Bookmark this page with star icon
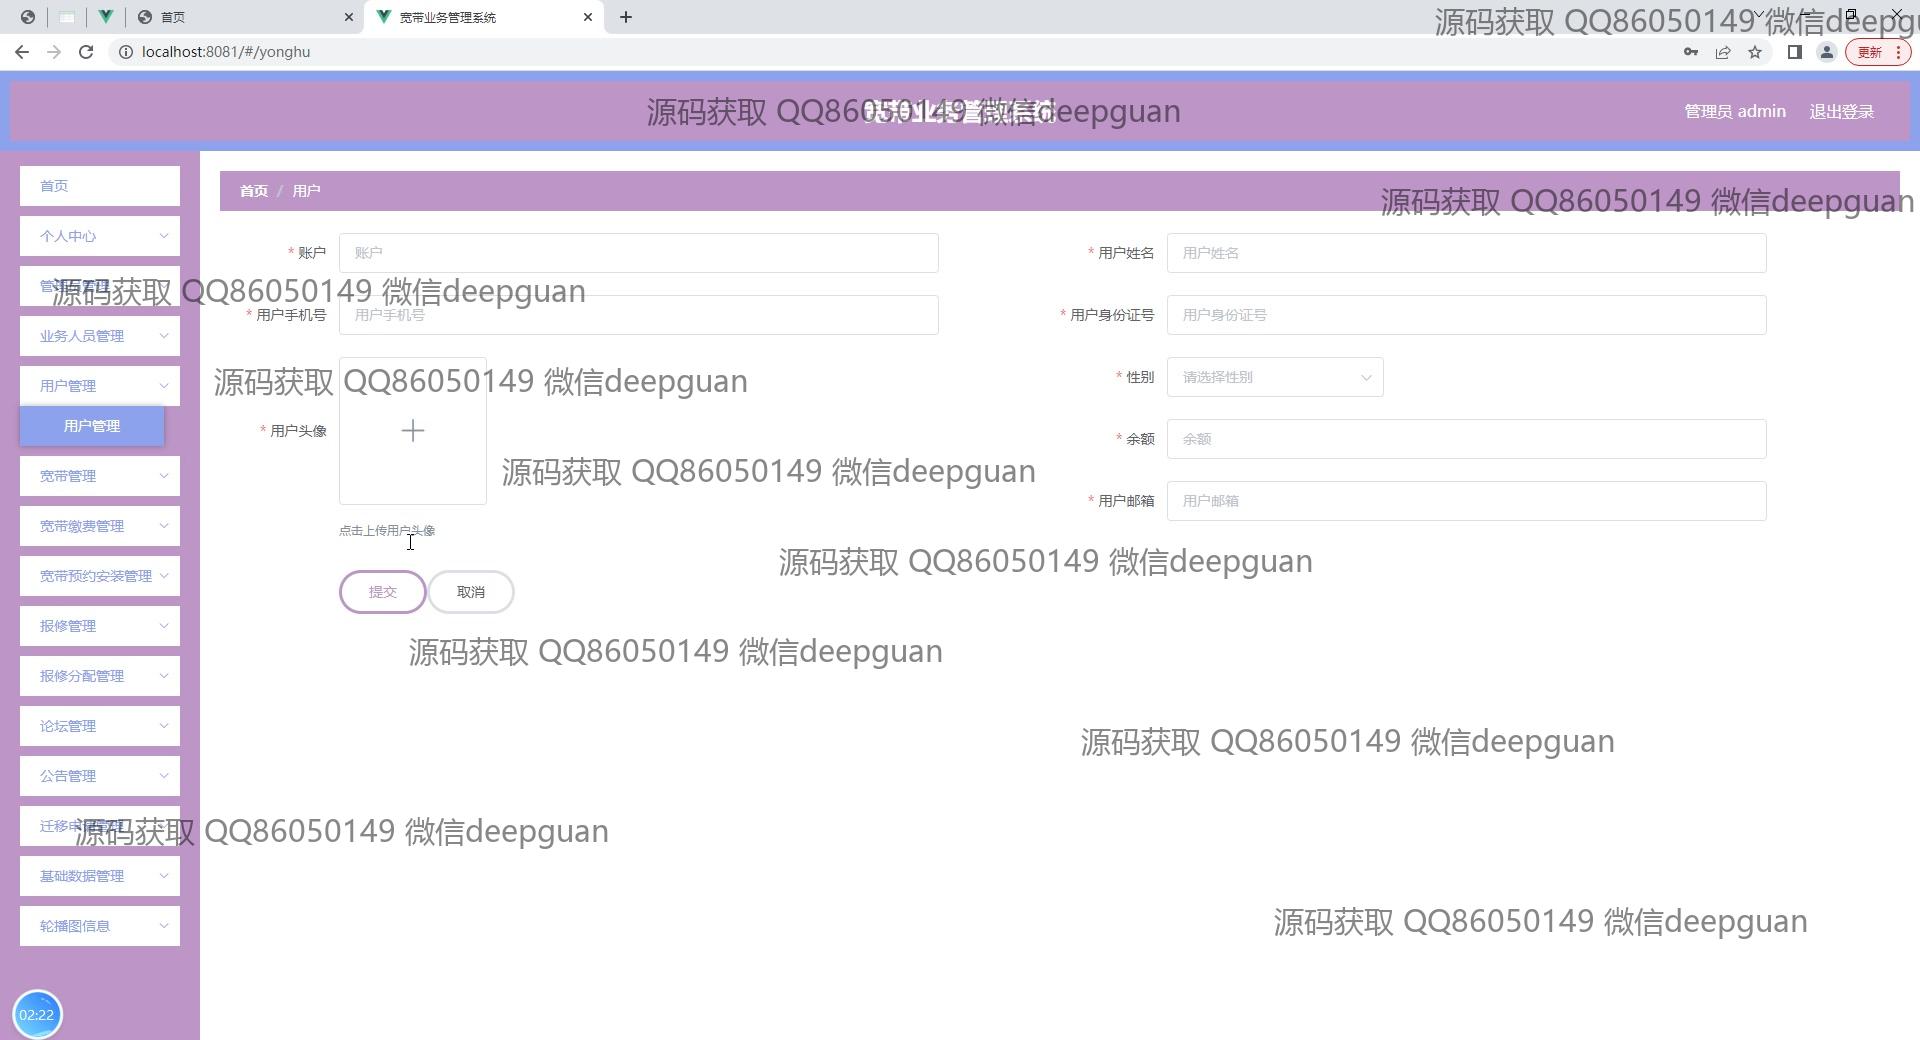Screen dimensions: 1920x1040 tap(1755, 52)
